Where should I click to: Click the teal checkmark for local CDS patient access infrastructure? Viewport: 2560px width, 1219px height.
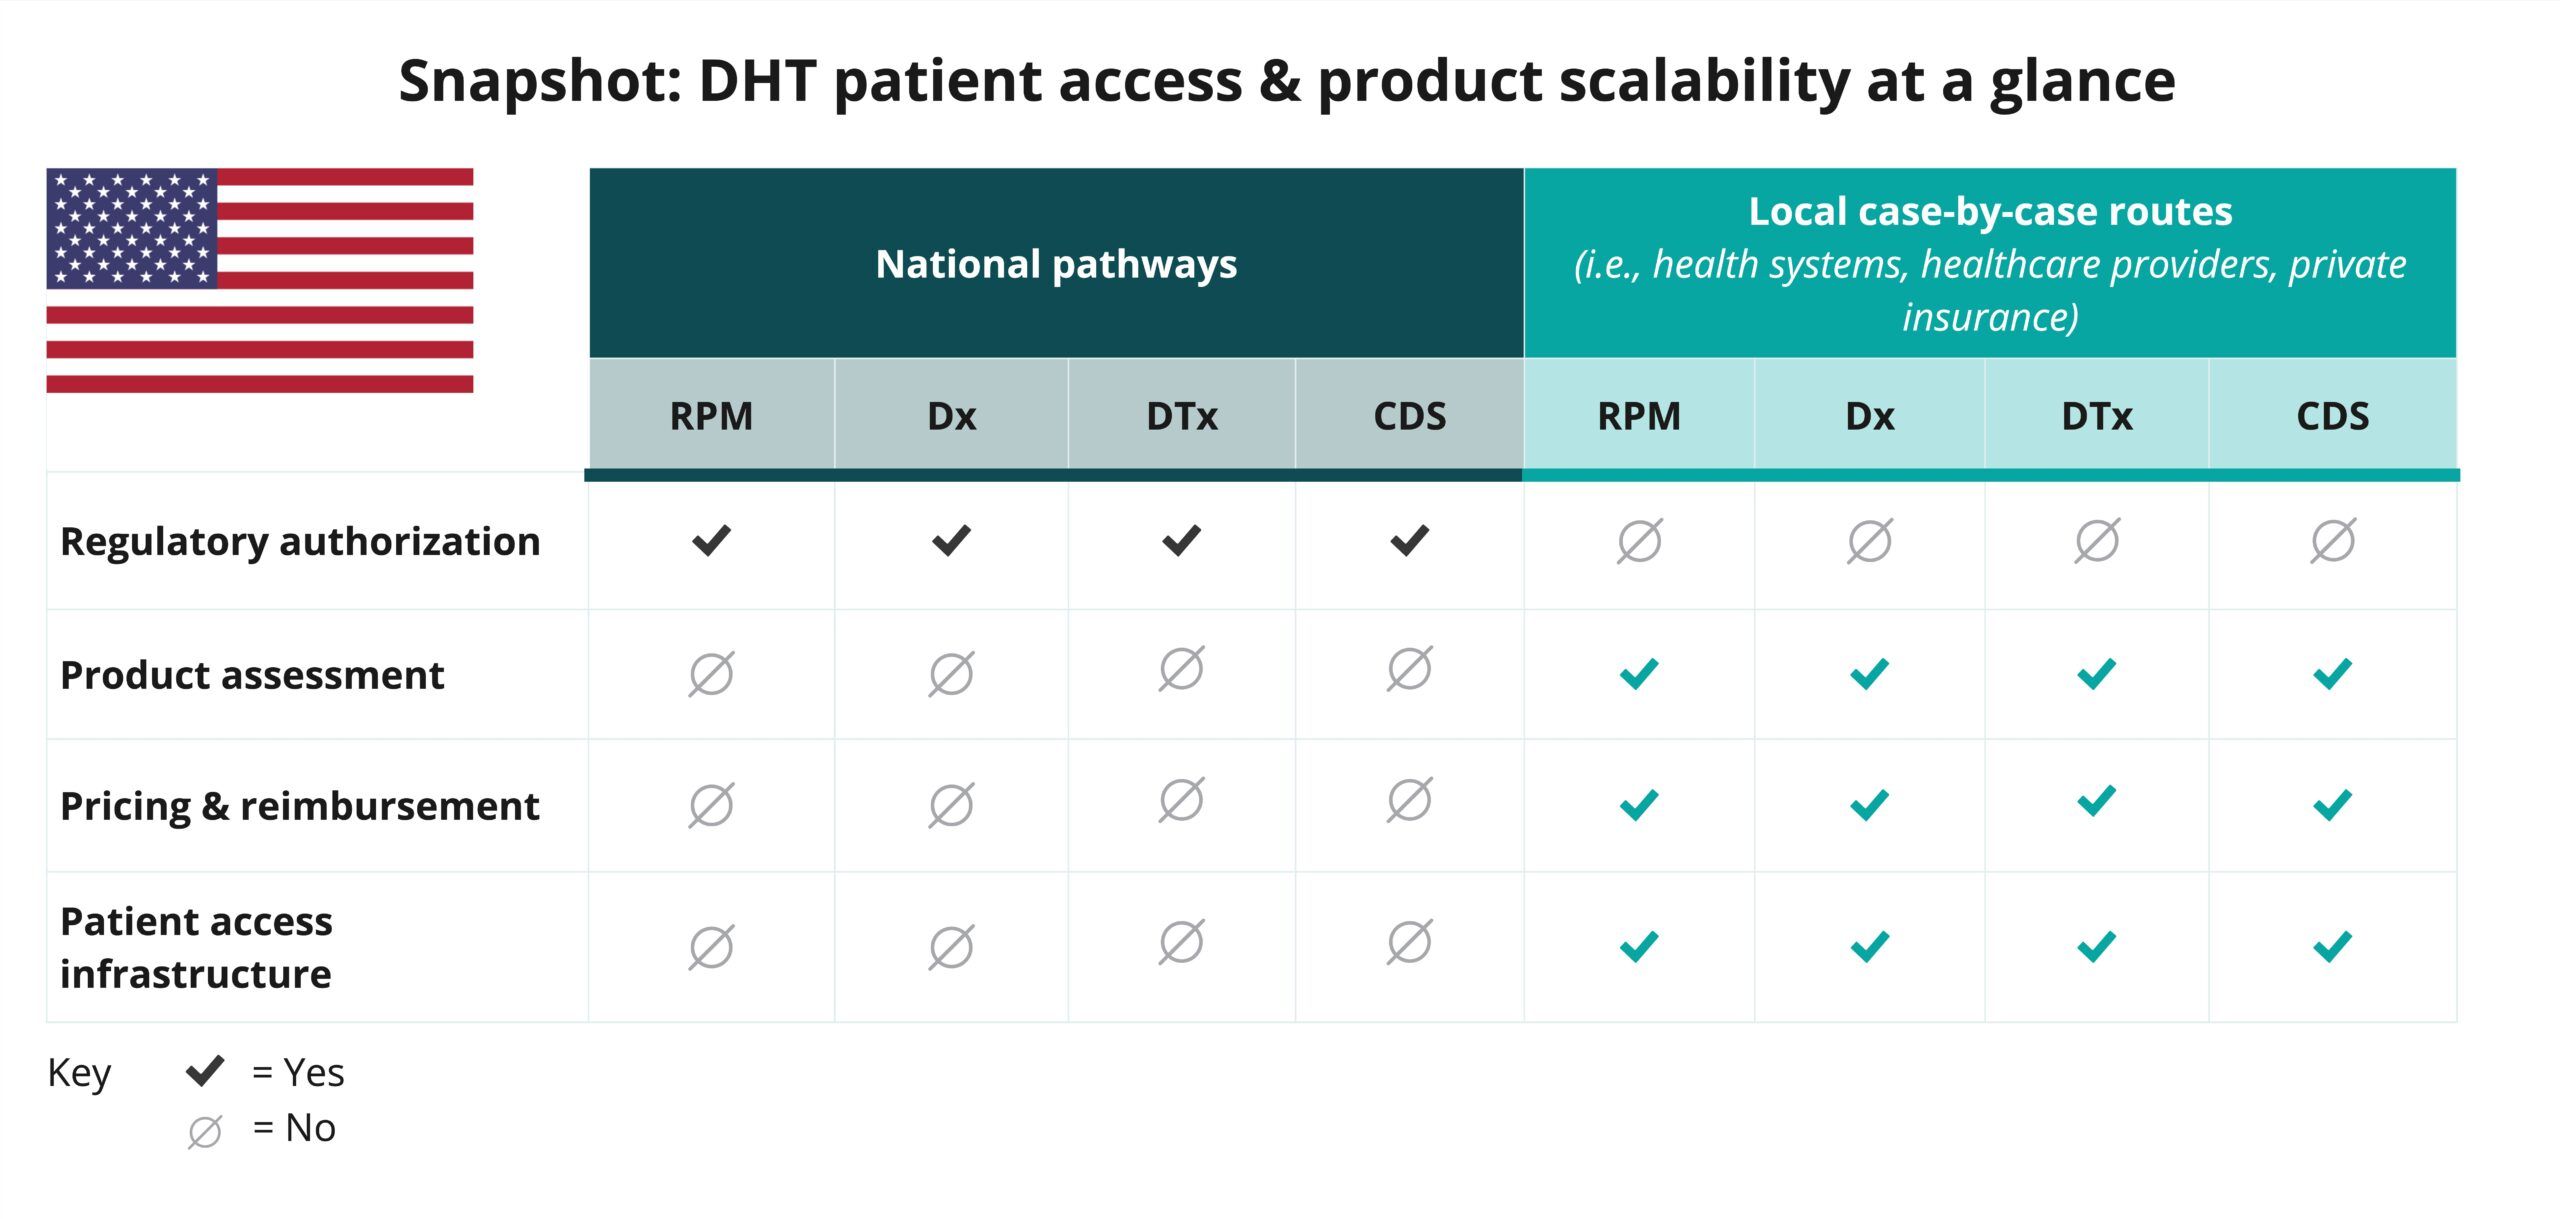point(2332,946)
